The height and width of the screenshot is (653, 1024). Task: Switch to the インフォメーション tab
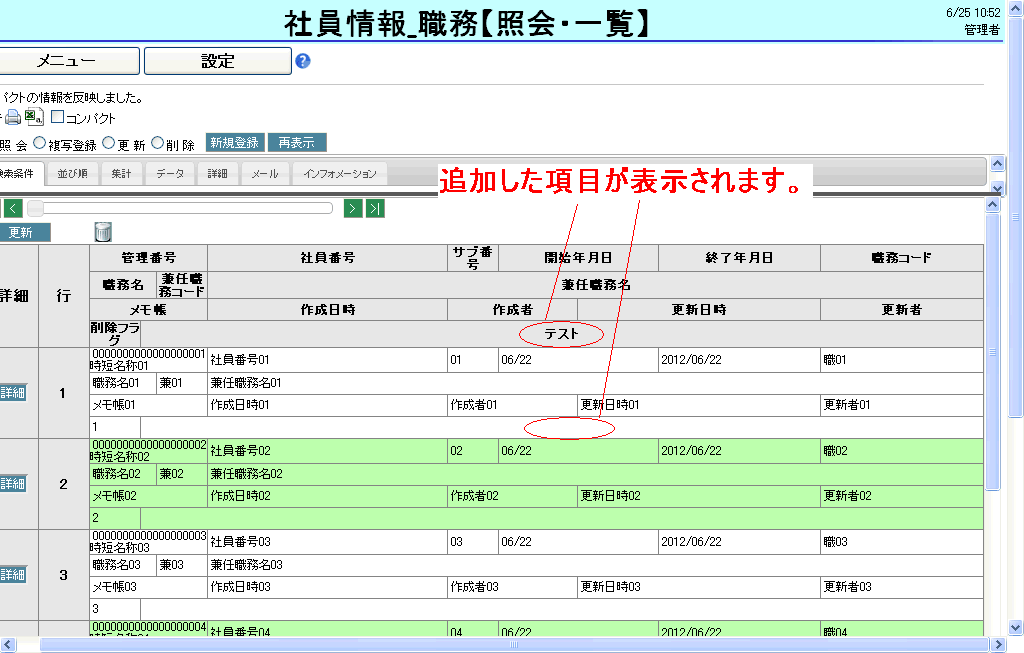[340, 174]
